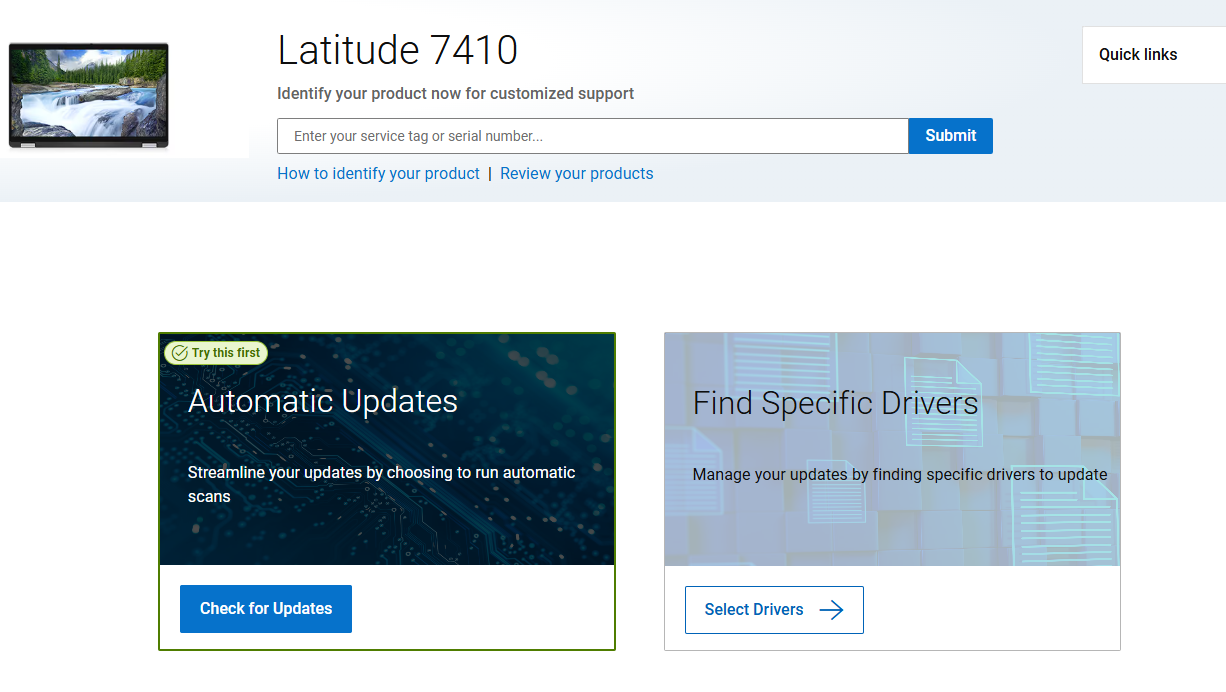Click the Latitude laptop product image
The height and width of the screenshot is (692, 1226).
pos(89,96)
